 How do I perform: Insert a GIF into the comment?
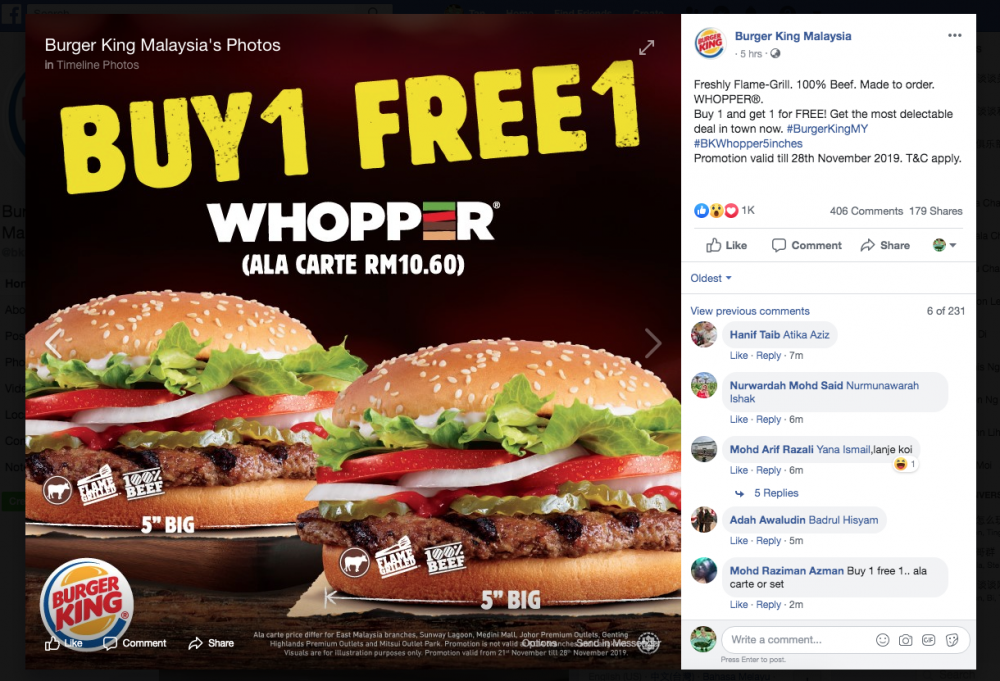[929, 640]
